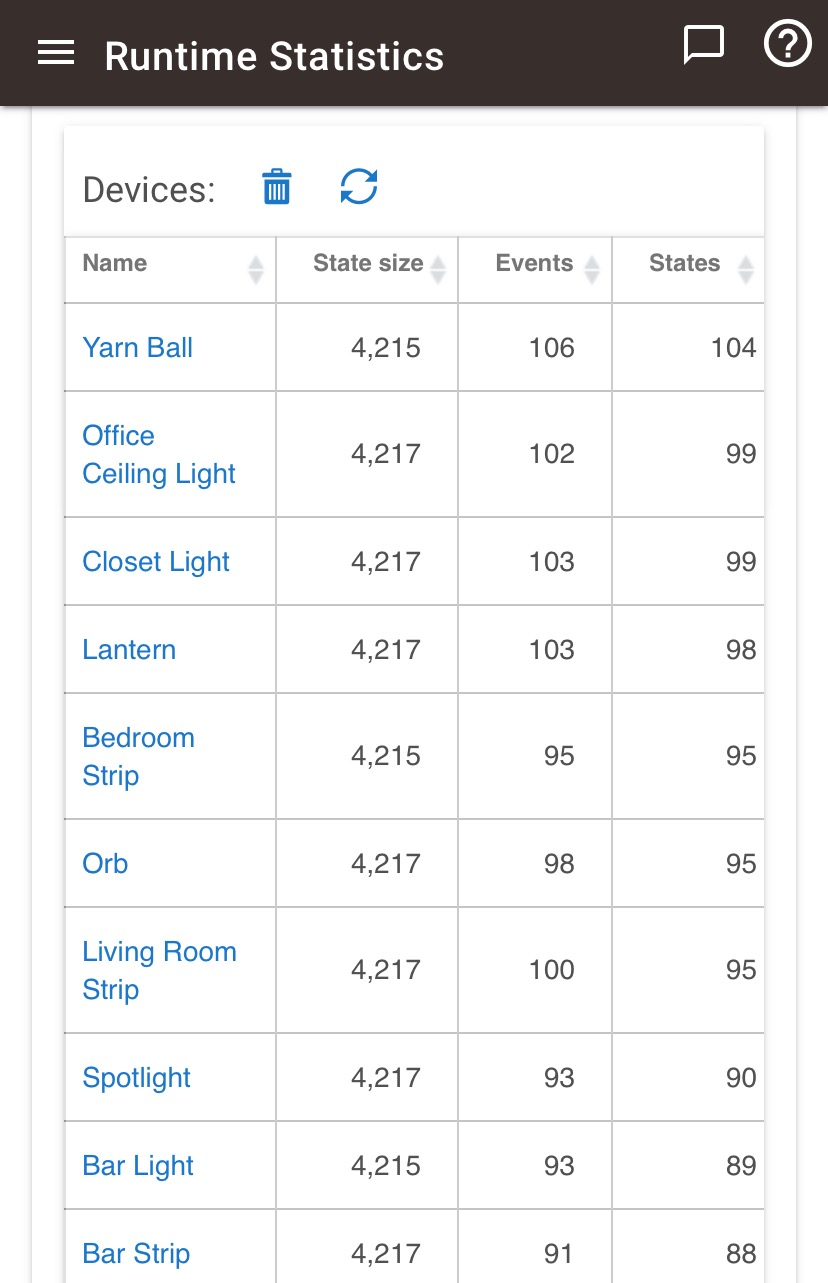The width and height of the screenshot is (828, 1283).
Task: Open the Bar Light device link
Action: pyautogui.click(x=138, y=1166)
